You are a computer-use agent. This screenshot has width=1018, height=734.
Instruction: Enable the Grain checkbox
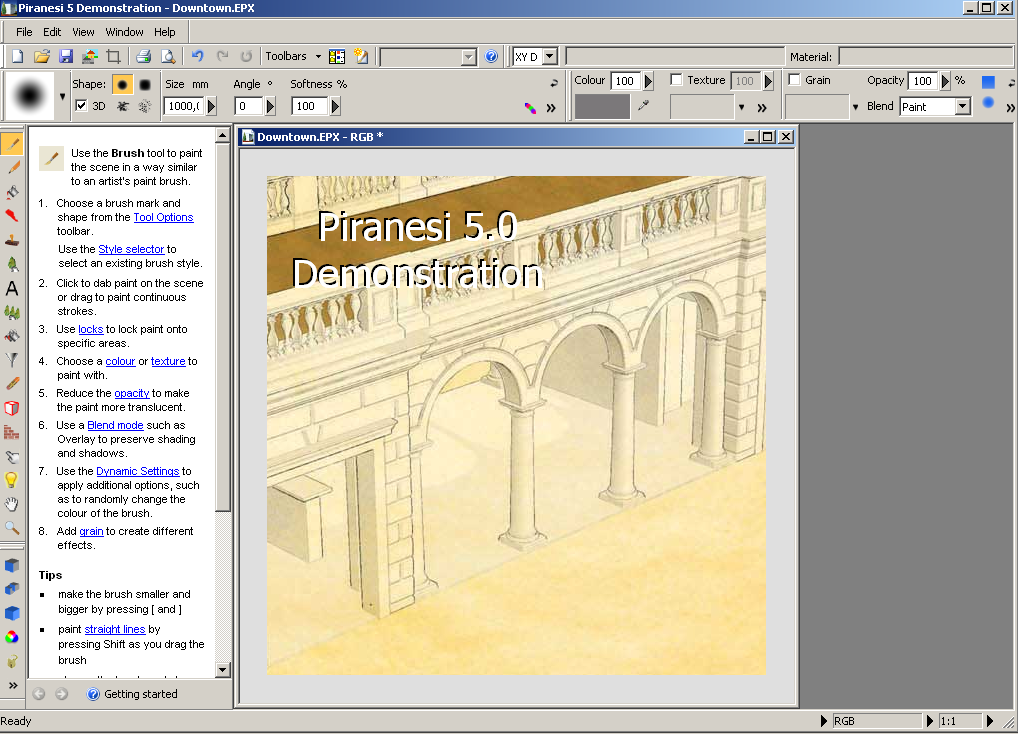coord(794,79)
